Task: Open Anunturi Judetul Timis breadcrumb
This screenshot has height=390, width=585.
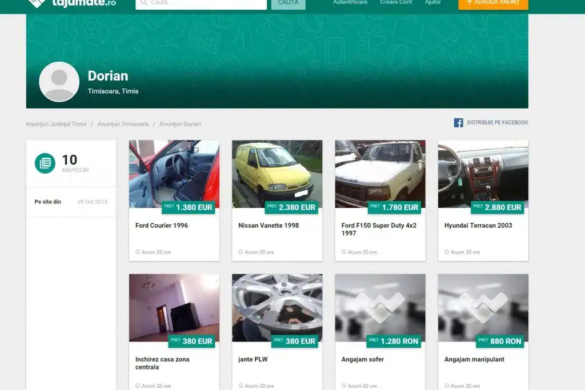Action: click(x=56, y=124)
